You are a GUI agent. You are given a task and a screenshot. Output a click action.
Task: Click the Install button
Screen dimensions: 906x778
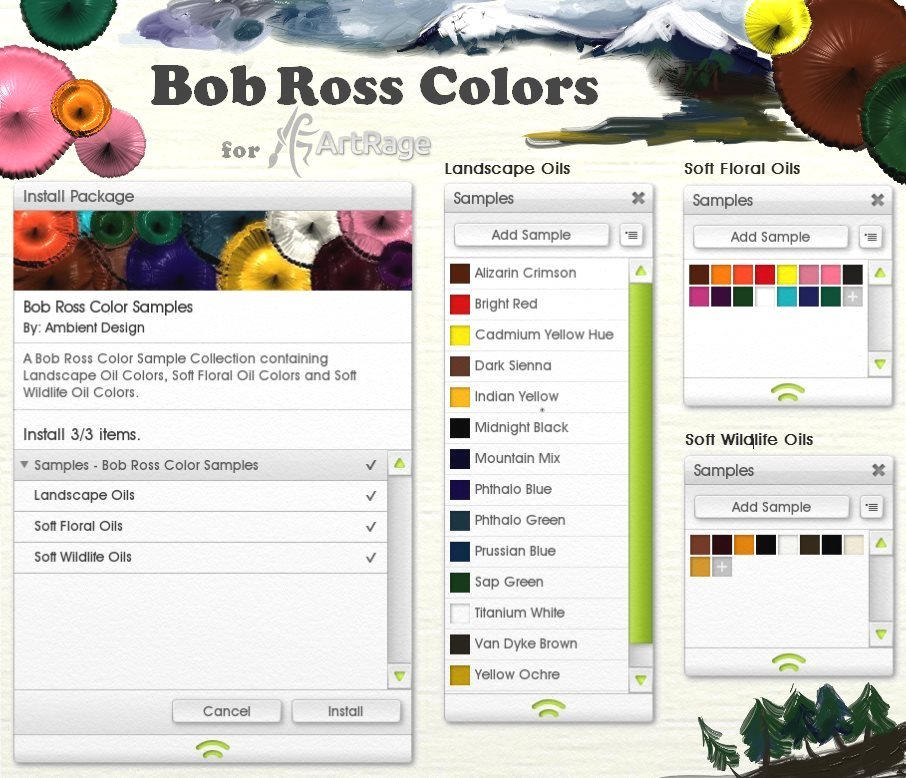pyautogui.click(x=346, y=711)
